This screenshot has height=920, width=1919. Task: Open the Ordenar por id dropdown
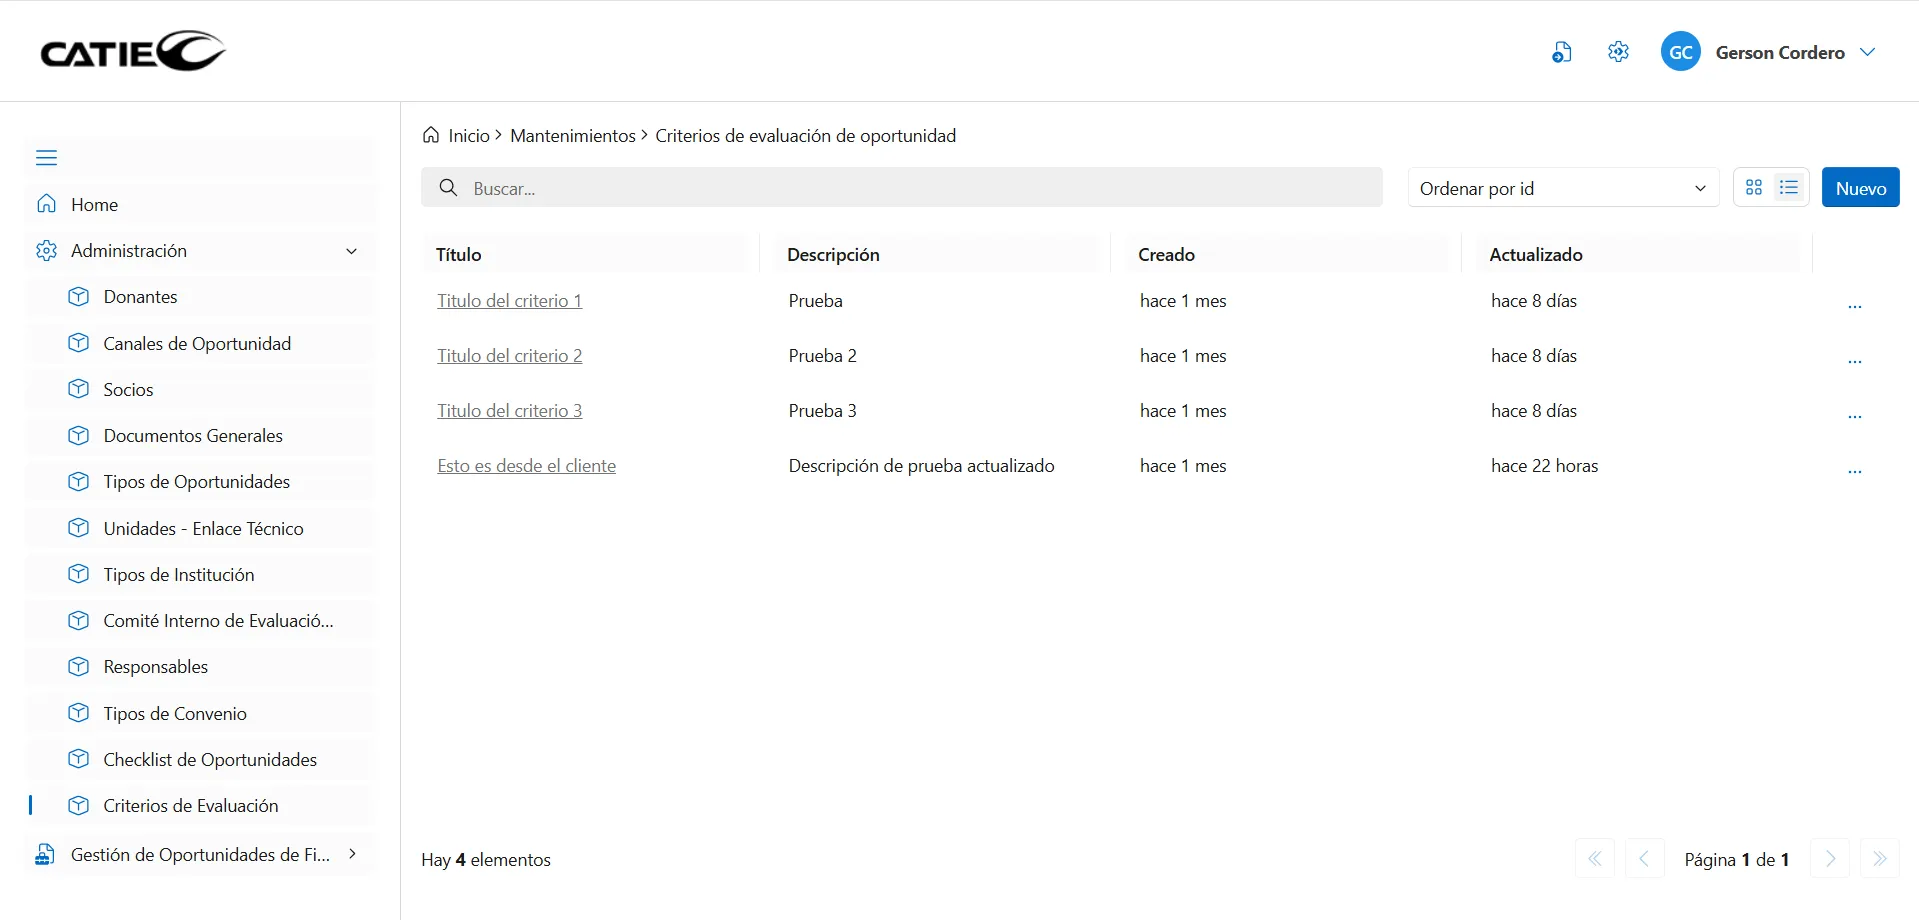coord(1562,188)
